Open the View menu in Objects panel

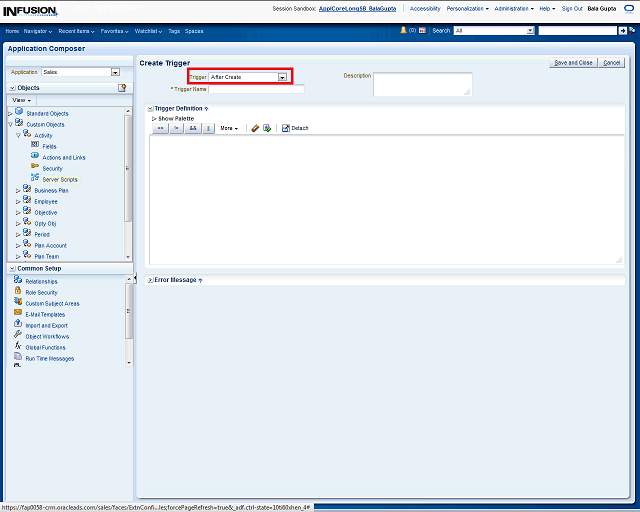click(21, 100)
